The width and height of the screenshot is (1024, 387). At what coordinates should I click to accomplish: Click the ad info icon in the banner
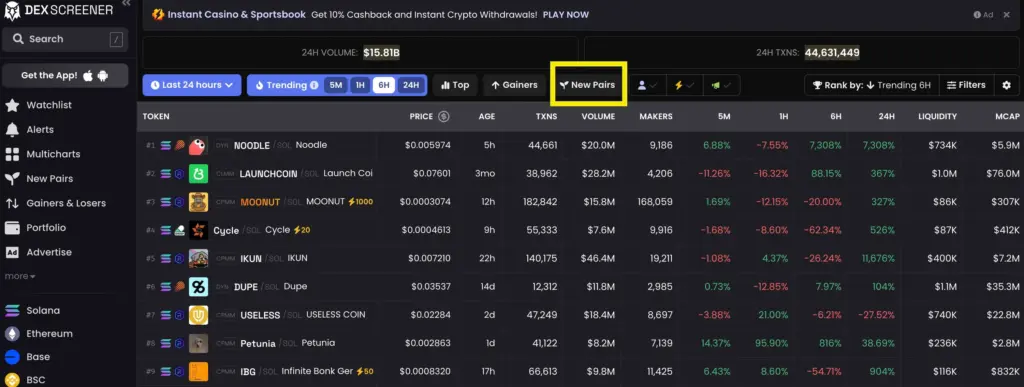[x=977, y=14]
